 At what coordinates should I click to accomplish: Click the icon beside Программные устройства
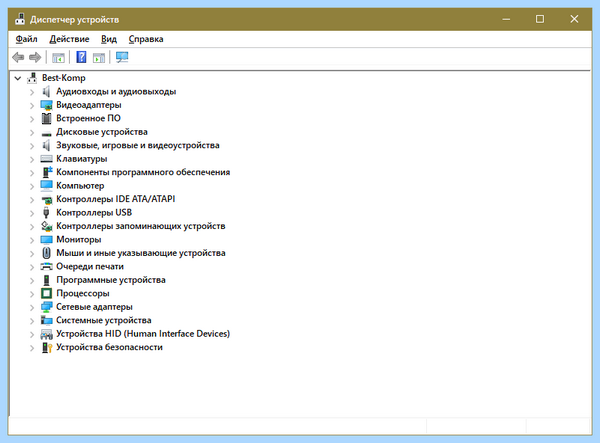point(46,280)
